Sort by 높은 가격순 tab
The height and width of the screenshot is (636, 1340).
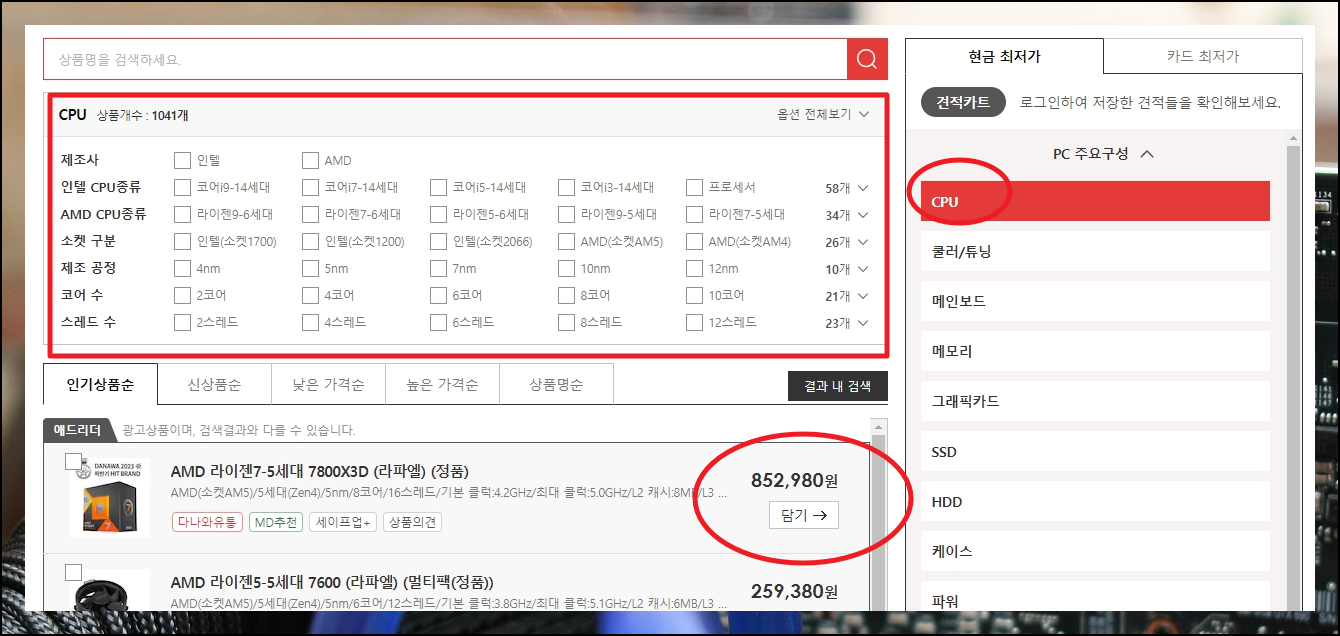point(442,384)
